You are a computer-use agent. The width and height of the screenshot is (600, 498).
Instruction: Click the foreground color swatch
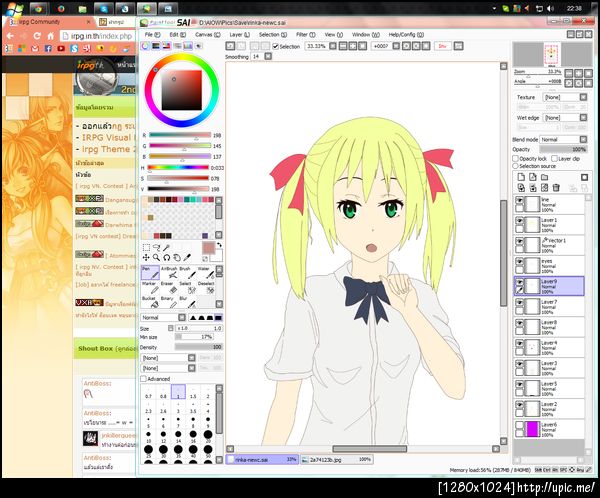[208, 248]
